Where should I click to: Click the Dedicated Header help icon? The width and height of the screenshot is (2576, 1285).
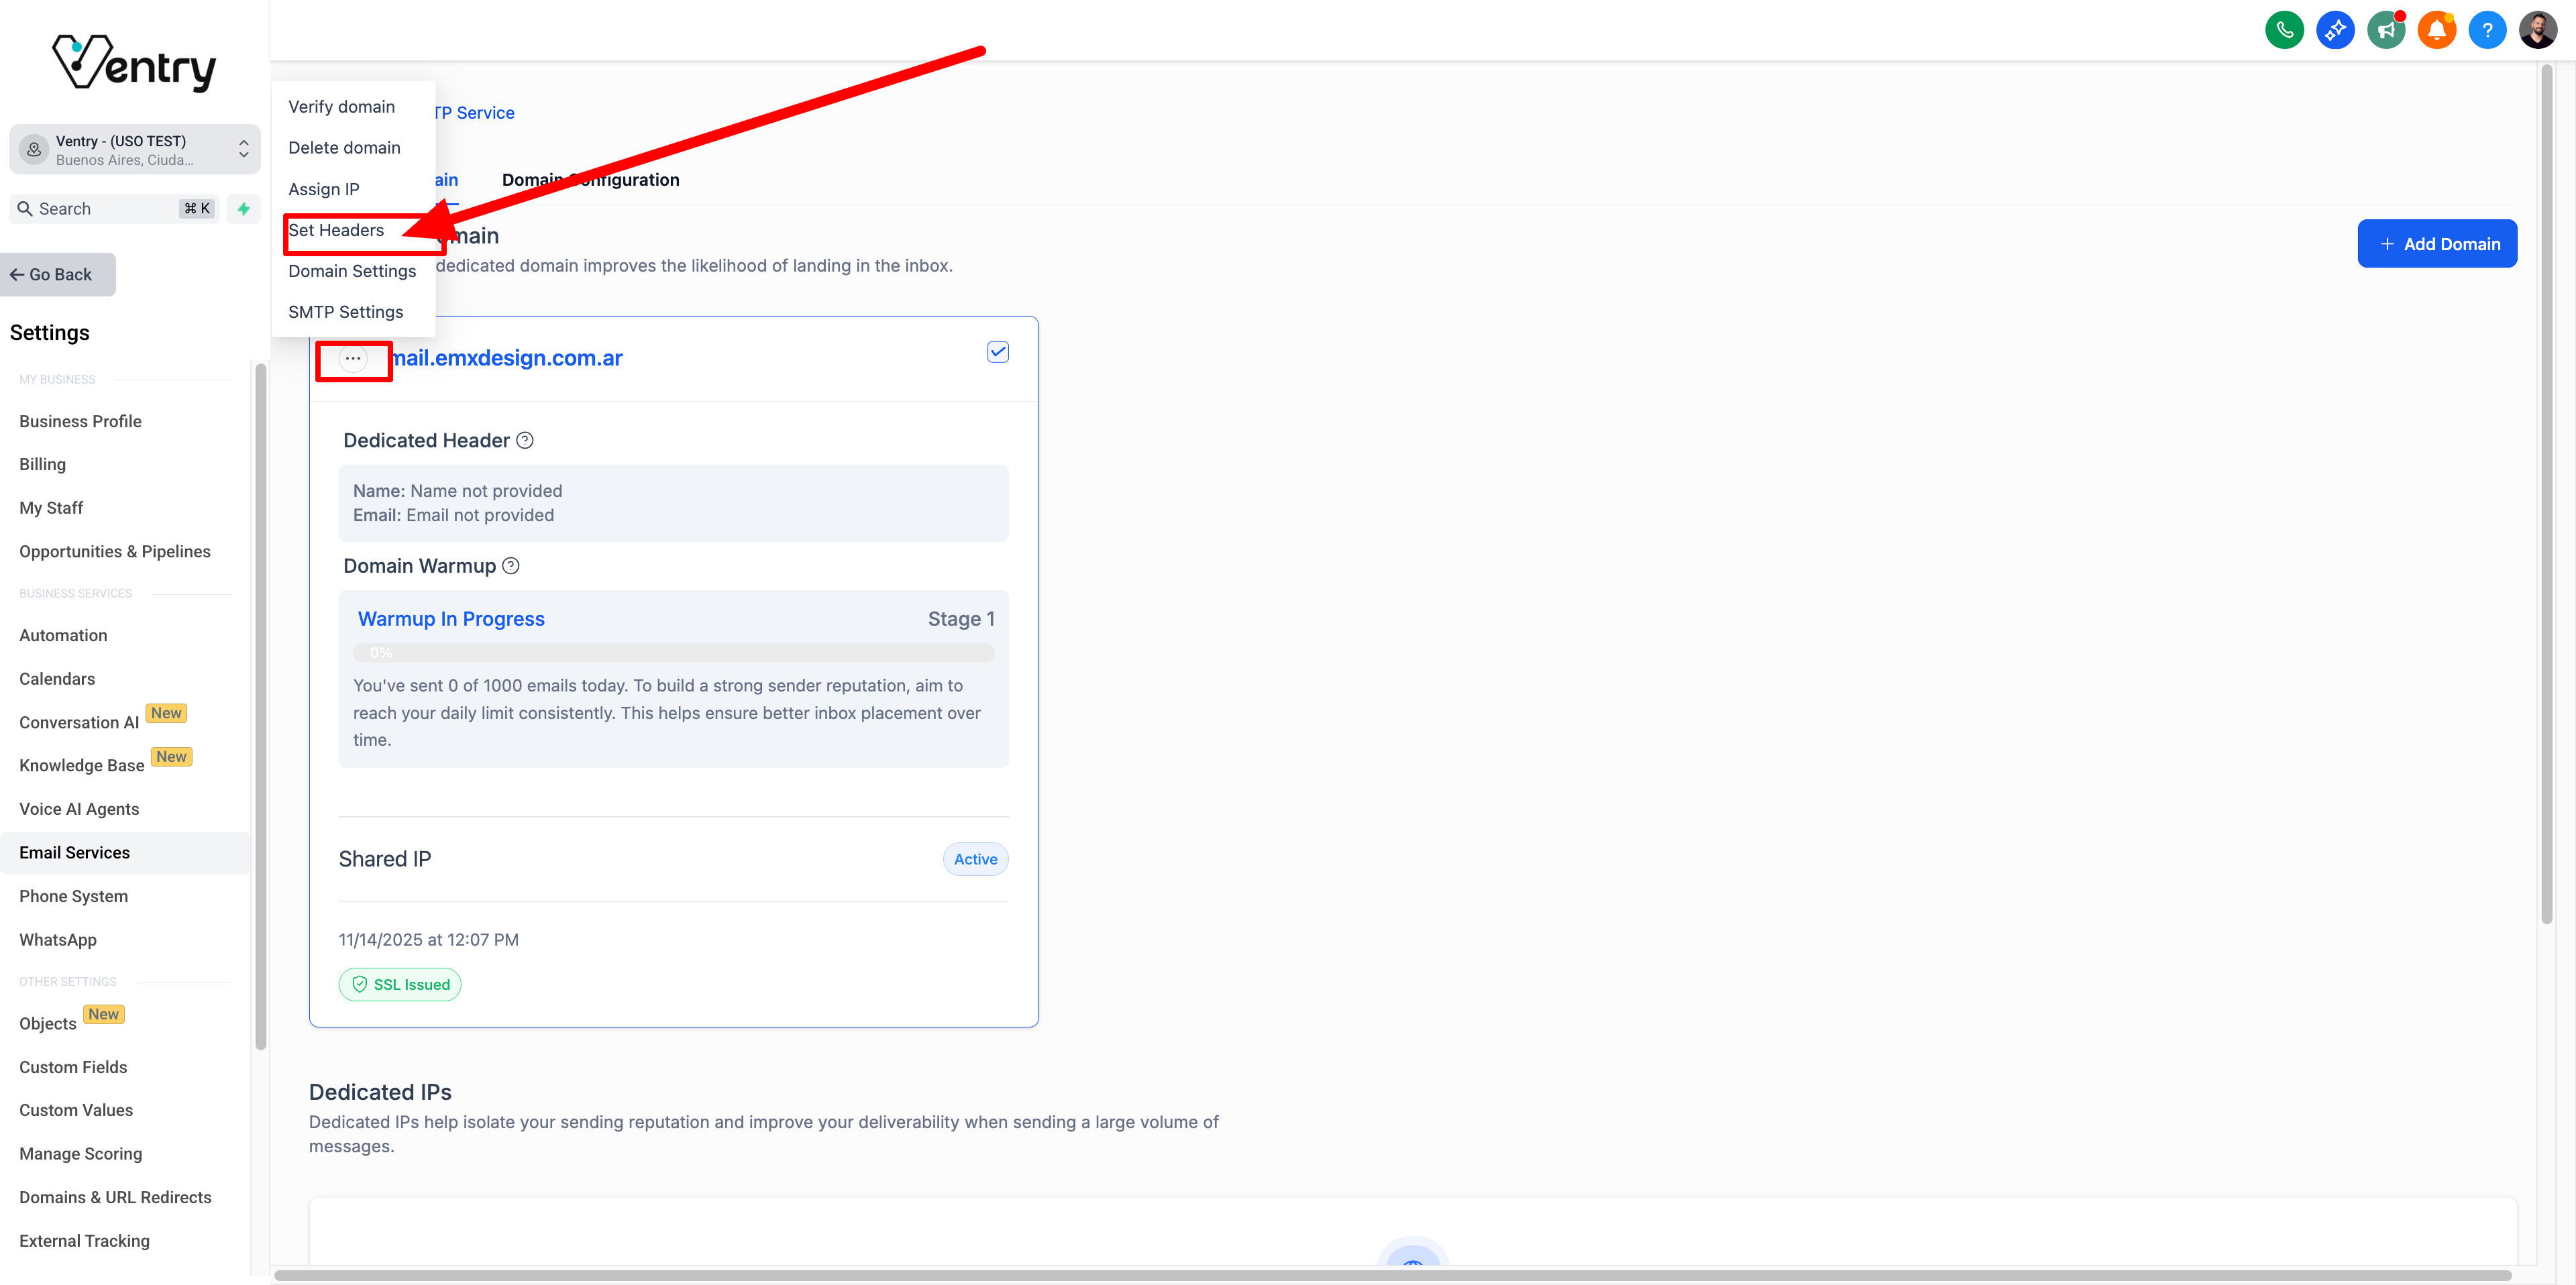525,440
